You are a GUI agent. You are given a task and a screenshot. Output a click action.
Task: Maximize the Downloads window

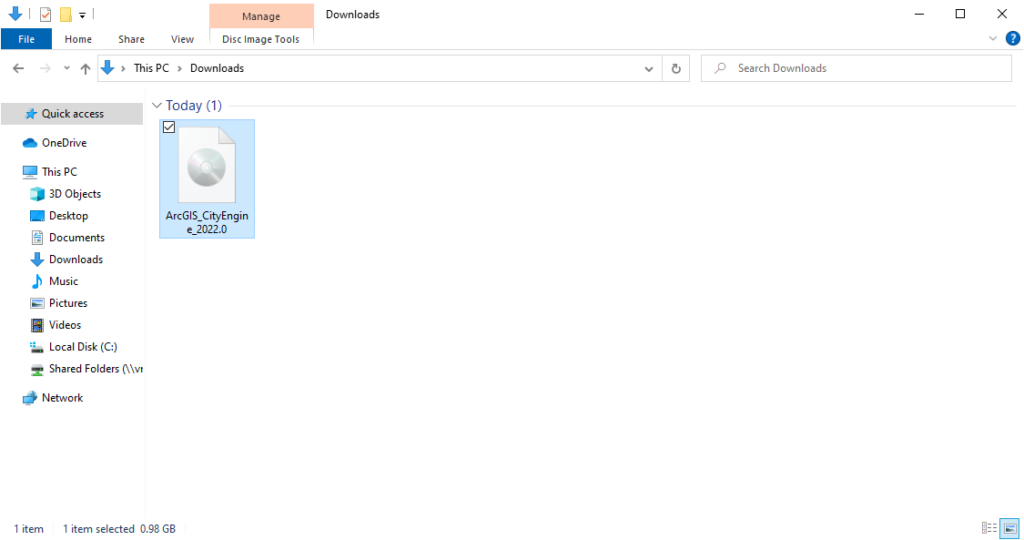point(960,14)
